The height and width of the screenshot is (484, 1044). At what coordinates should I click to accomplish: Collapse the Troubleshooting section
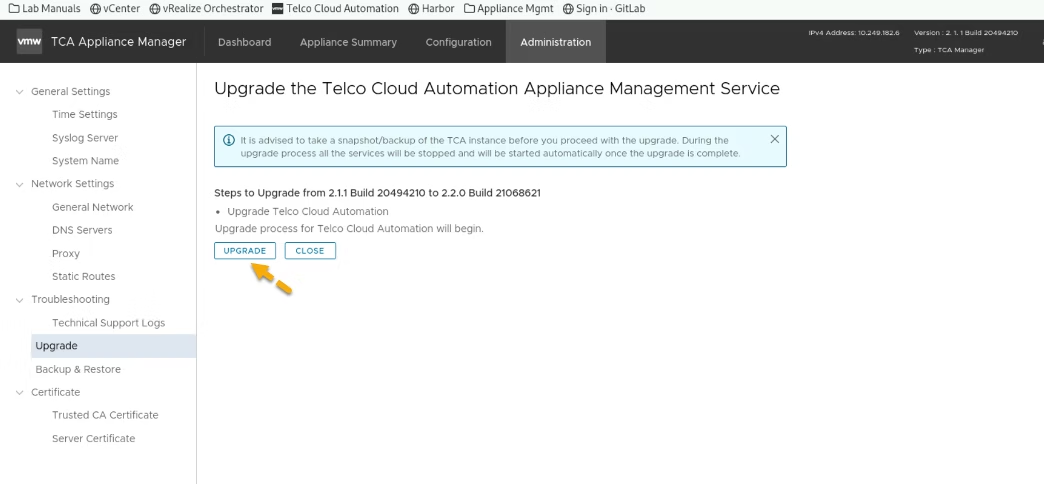(21, 300)
